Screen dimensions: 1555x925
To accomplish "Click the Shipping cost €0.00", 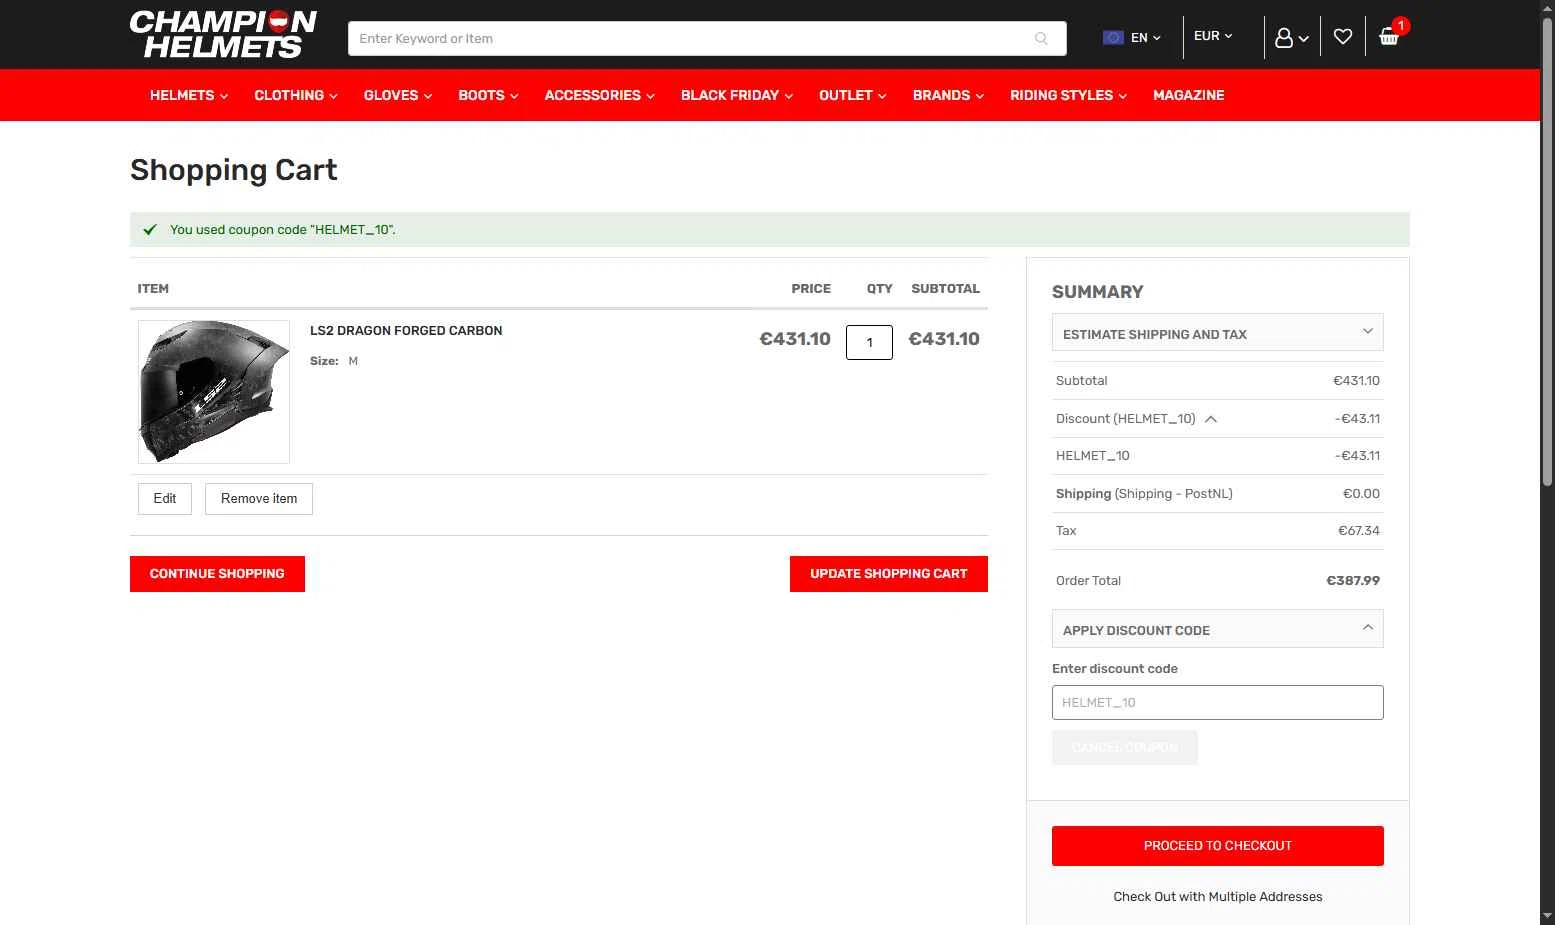I will click(1361, 494).
